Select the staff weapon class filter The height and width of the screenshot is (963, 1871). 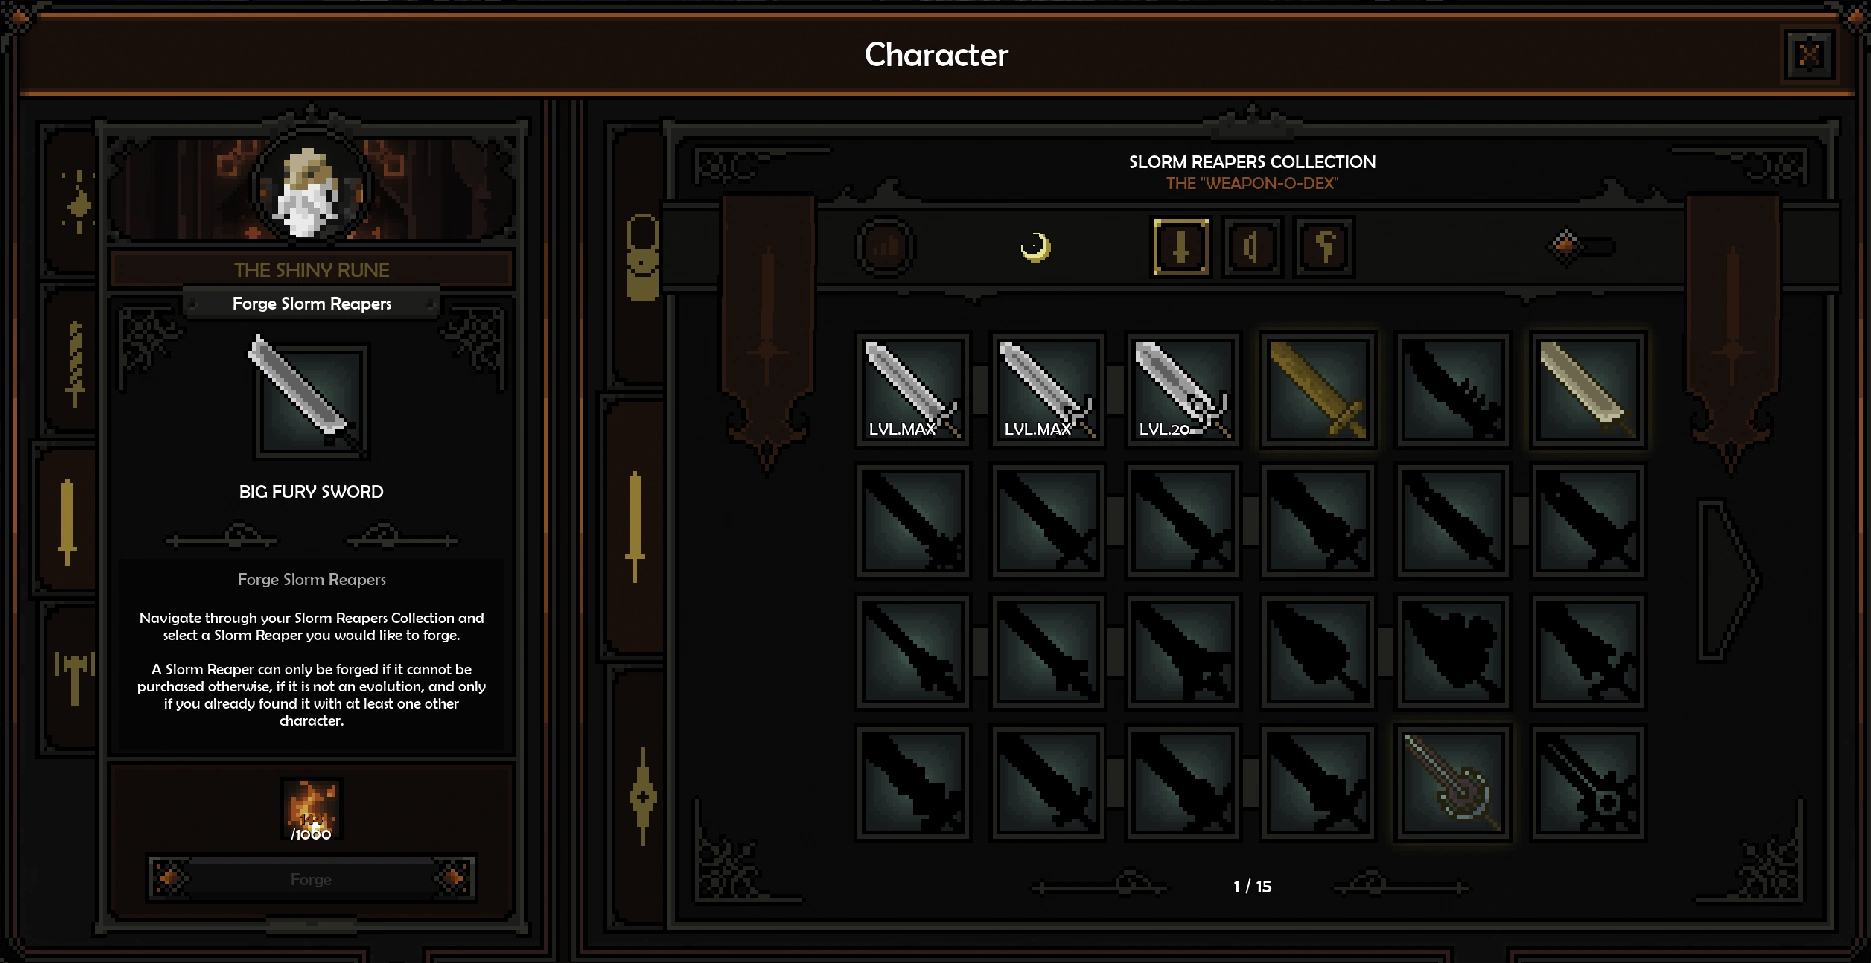pyautogui.click(x=1326, y=247)
